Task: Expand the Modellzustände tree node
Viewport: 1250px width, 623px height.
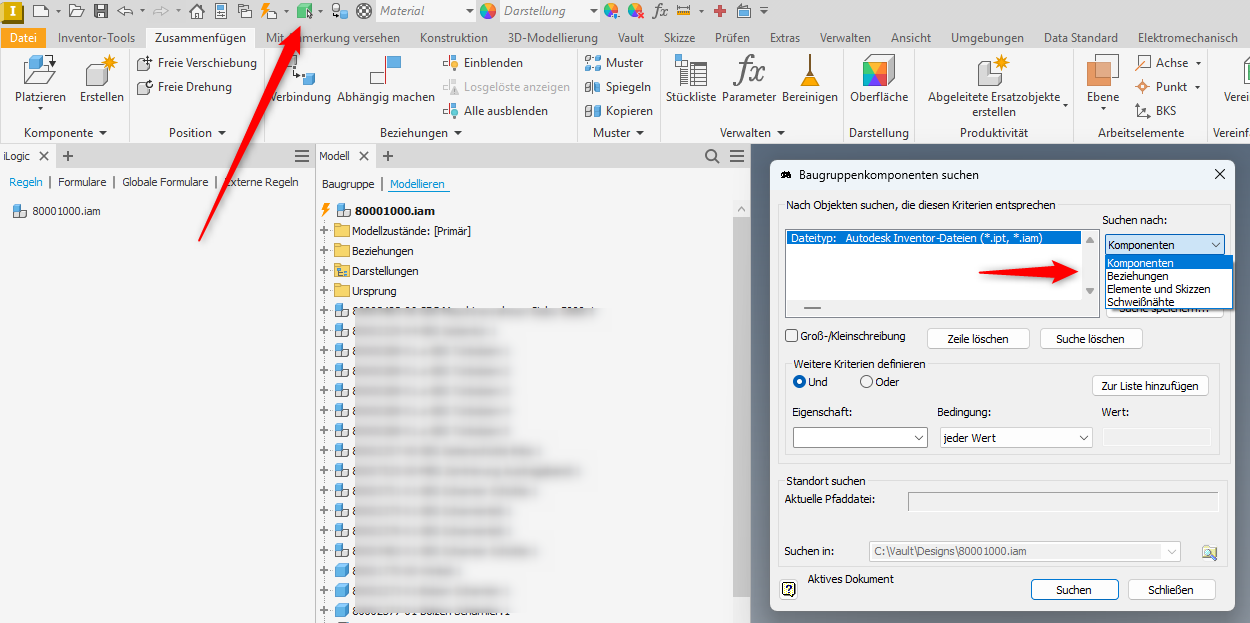Action: pos(324,231)
